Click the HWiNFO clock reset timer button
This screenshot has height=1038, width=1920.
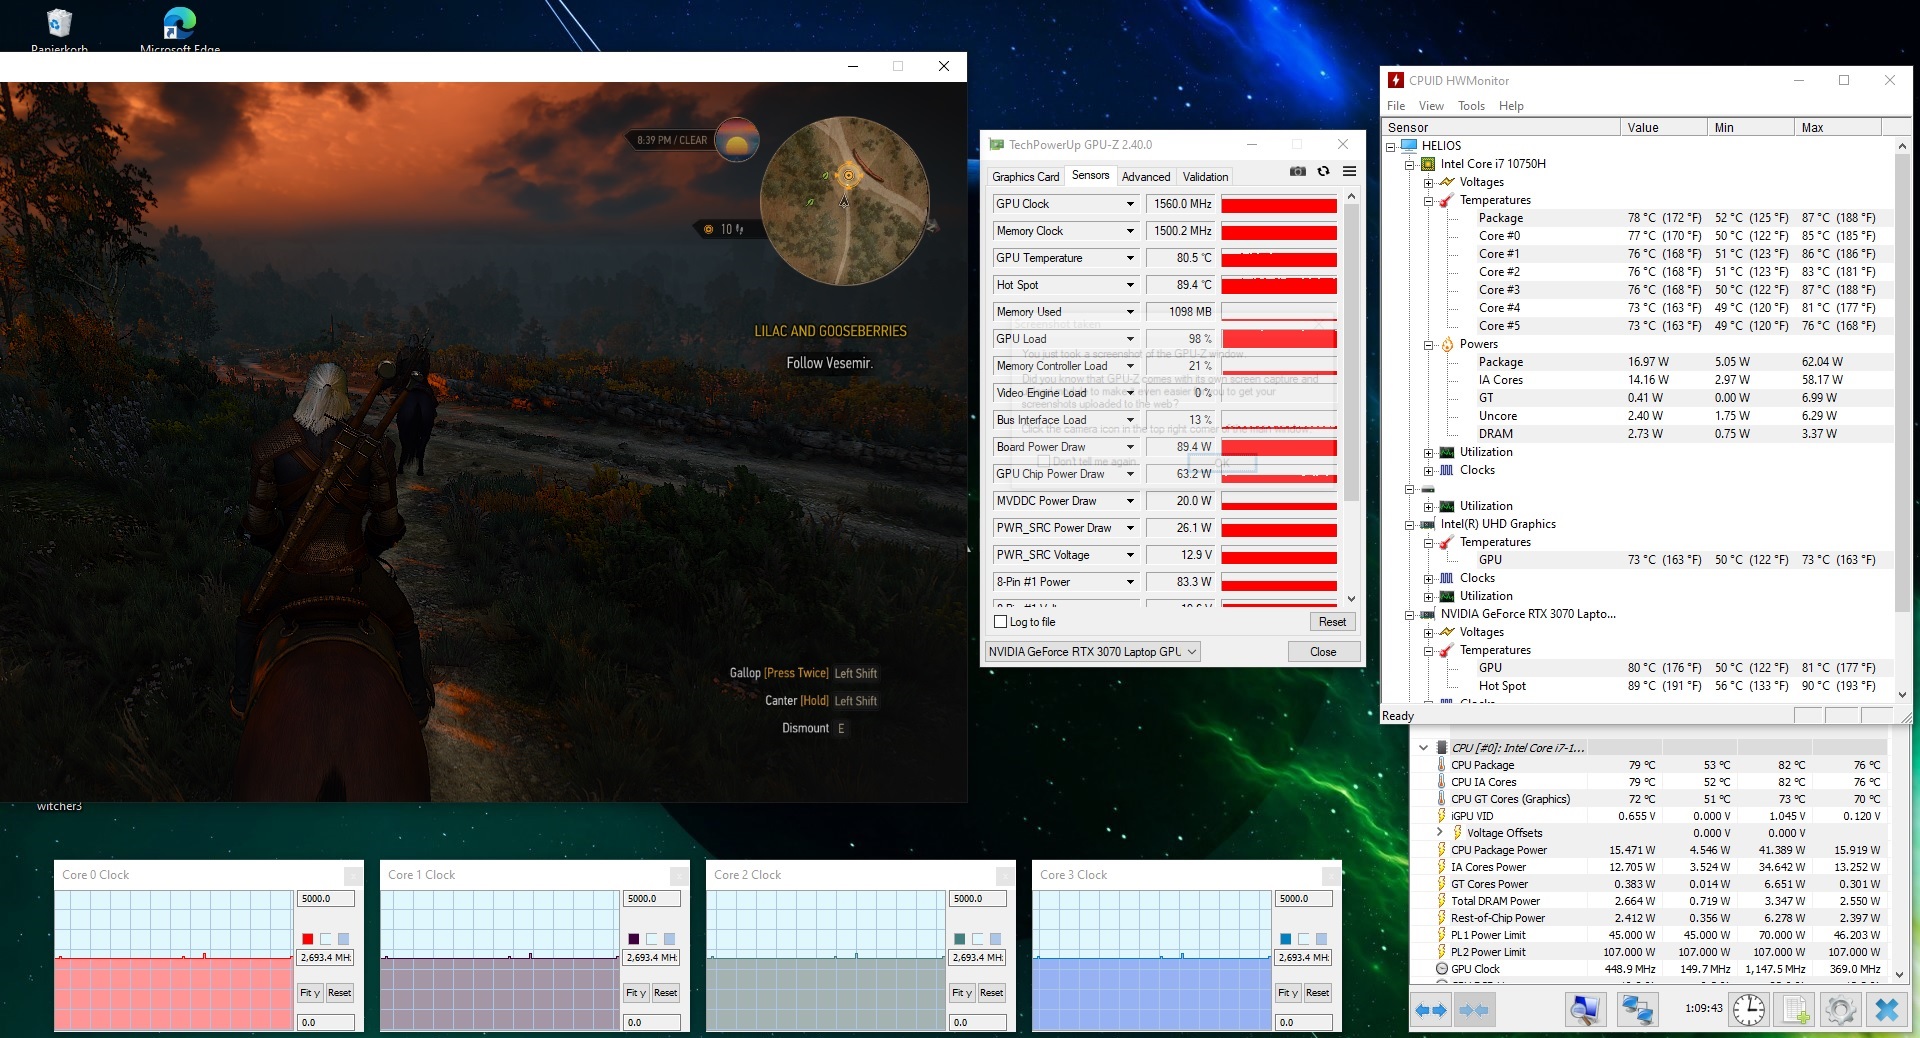point(1749,1010)
